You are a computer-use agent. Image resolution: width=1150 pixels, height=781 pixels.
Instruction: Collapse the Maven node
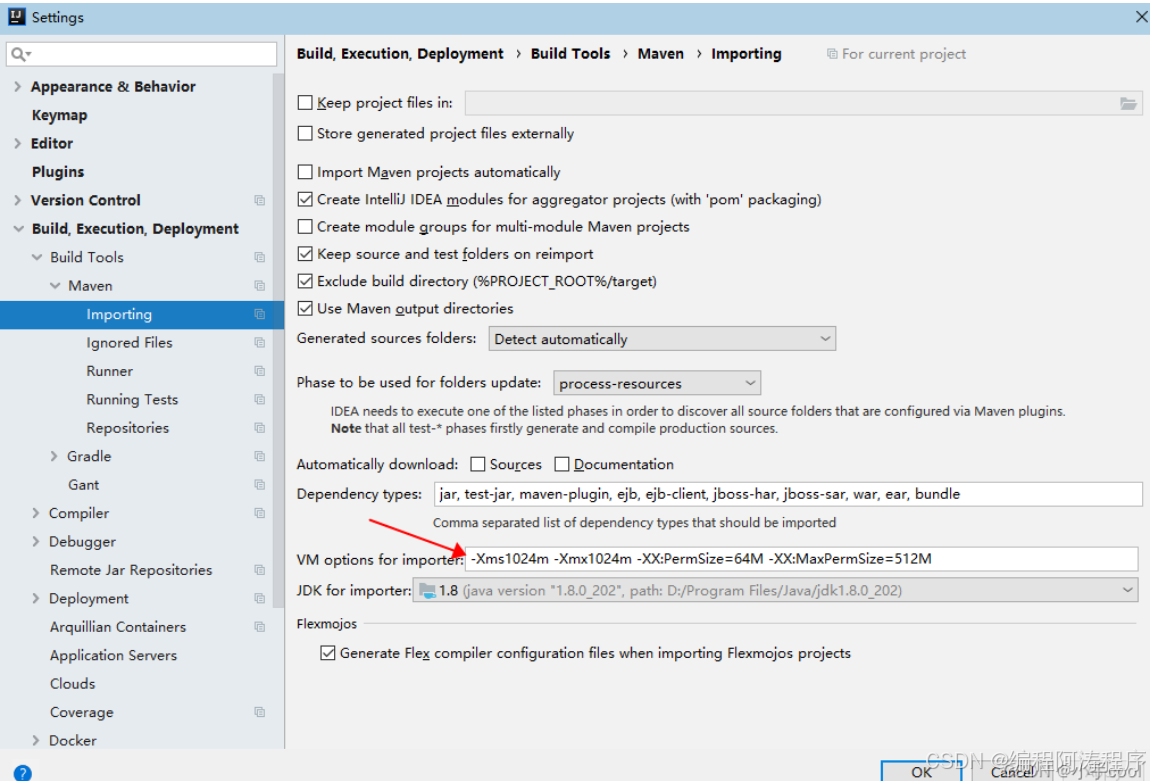click(x=55, y=285)
